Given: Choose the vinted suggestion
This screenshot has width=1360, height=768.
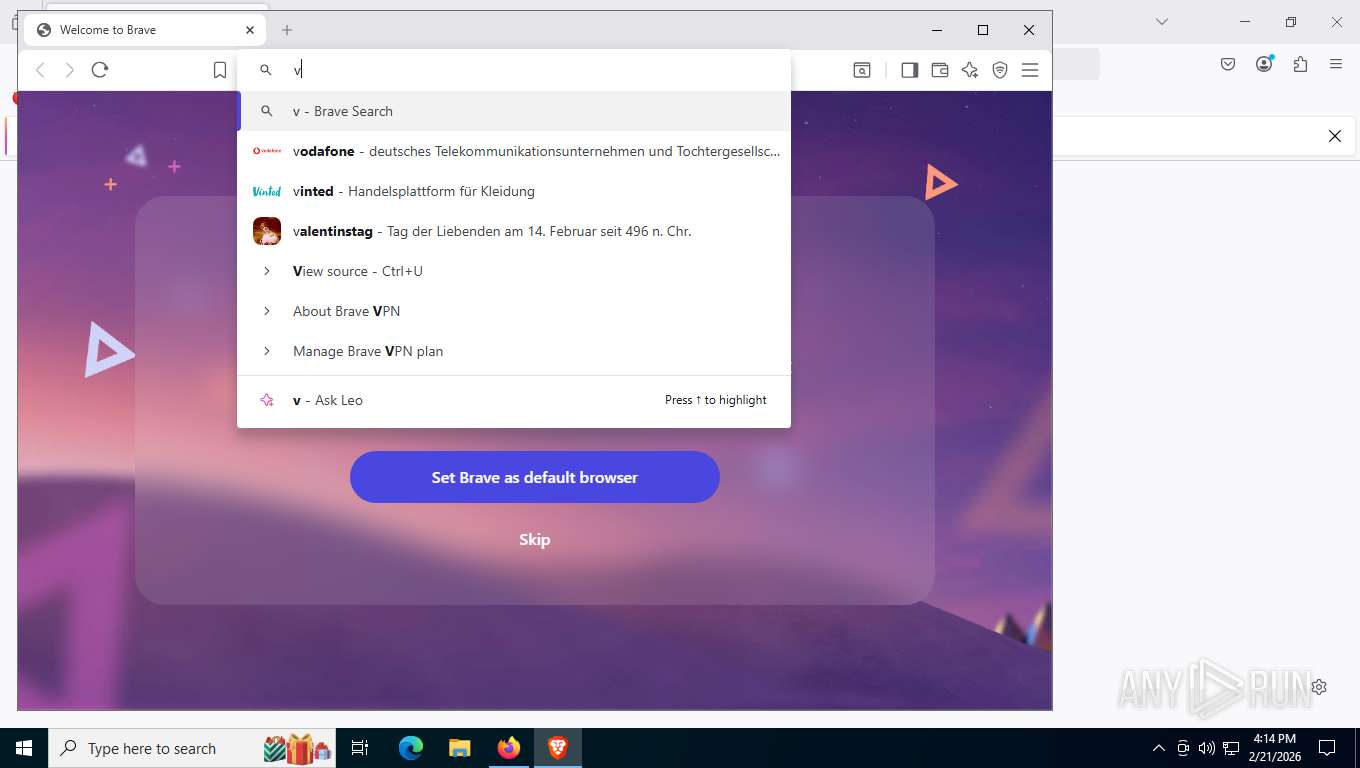Looking at the screenshot, I should (x=514, y=191).
